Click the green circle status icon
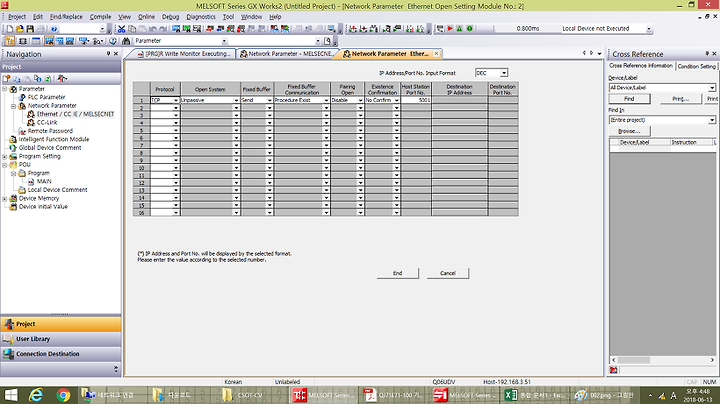 [x=469, y=28]
